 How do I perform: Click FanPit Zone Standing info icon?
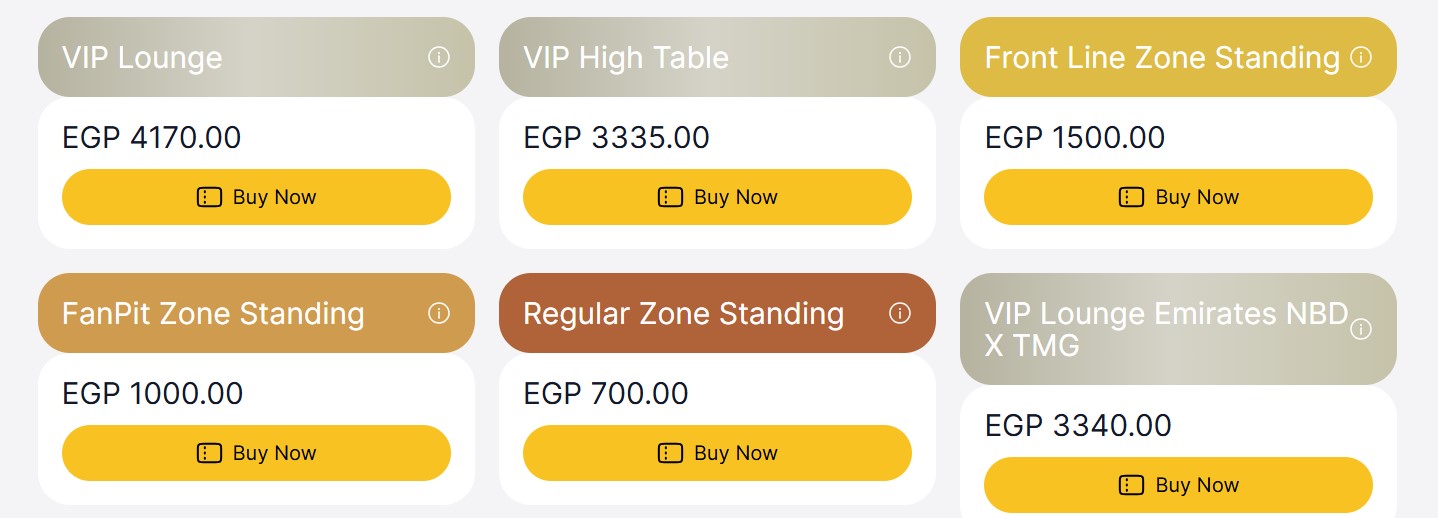(x=438, y=313)
